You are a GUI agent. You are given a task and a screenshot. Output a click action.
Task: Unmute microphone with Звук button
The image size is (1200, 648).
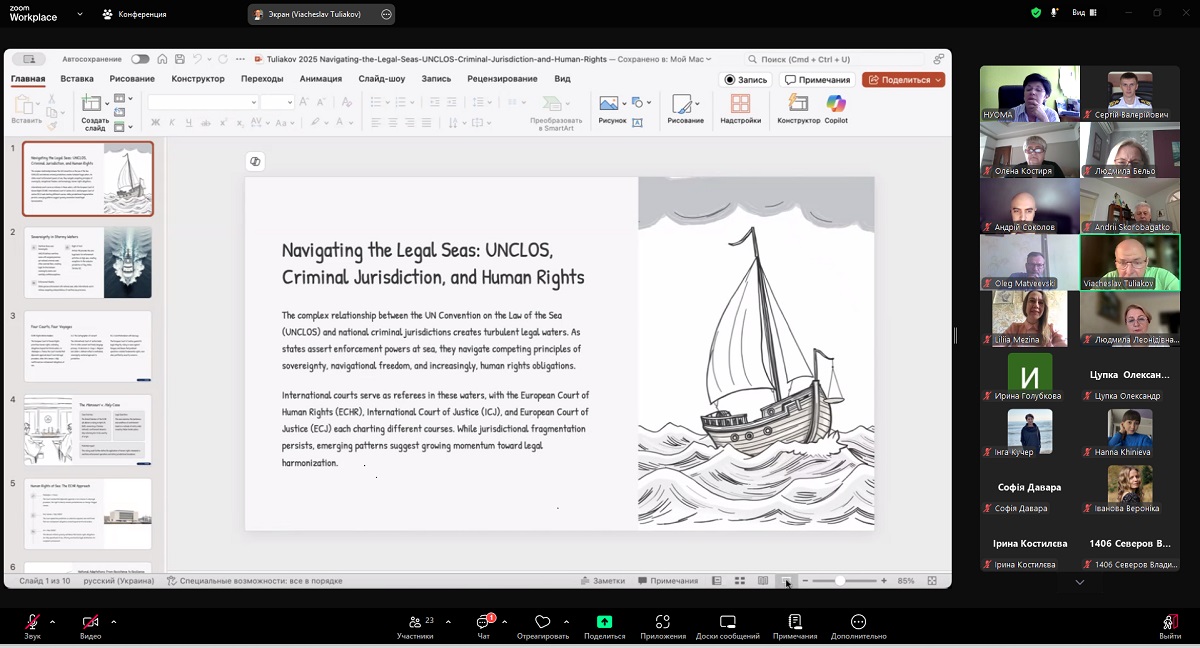[x=33, y=622]
